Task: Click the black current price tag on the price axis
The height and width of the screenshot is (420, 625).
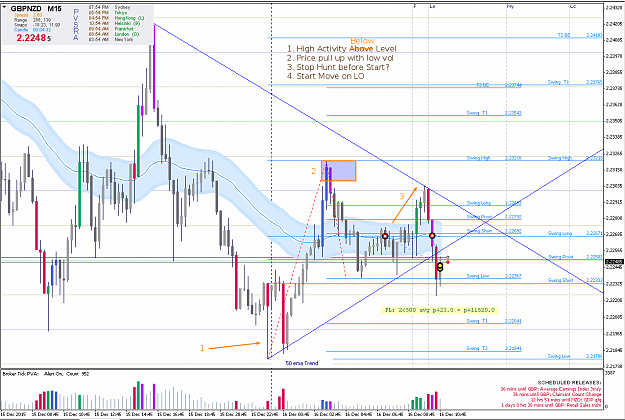Action: 614,262
